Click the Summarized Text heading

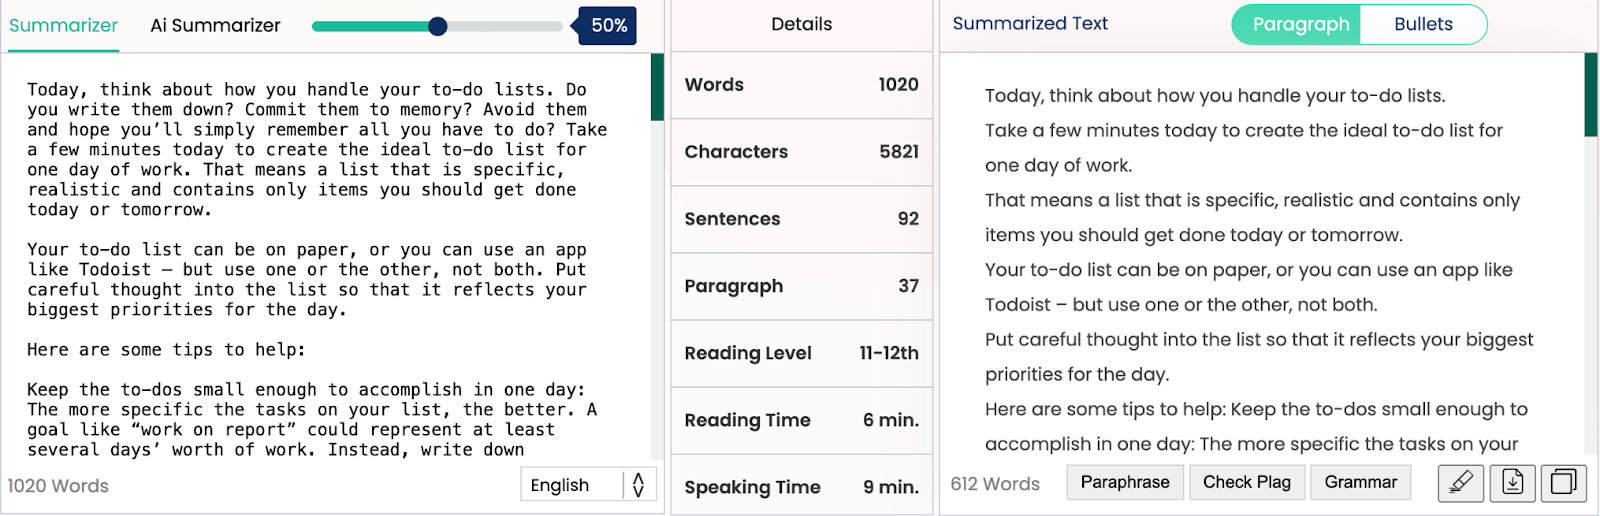(1030, 24)
